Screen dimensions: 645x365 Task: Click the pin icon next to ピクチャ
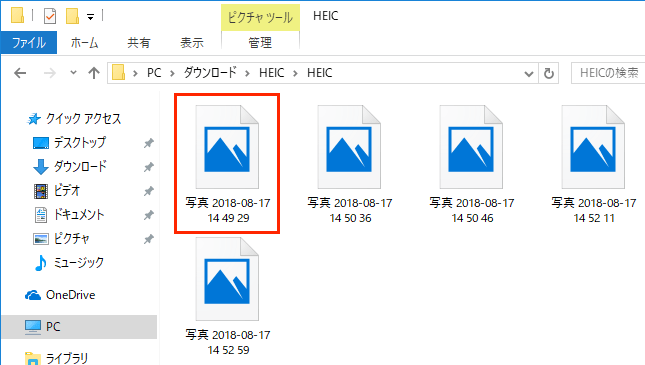coord(148,239)
